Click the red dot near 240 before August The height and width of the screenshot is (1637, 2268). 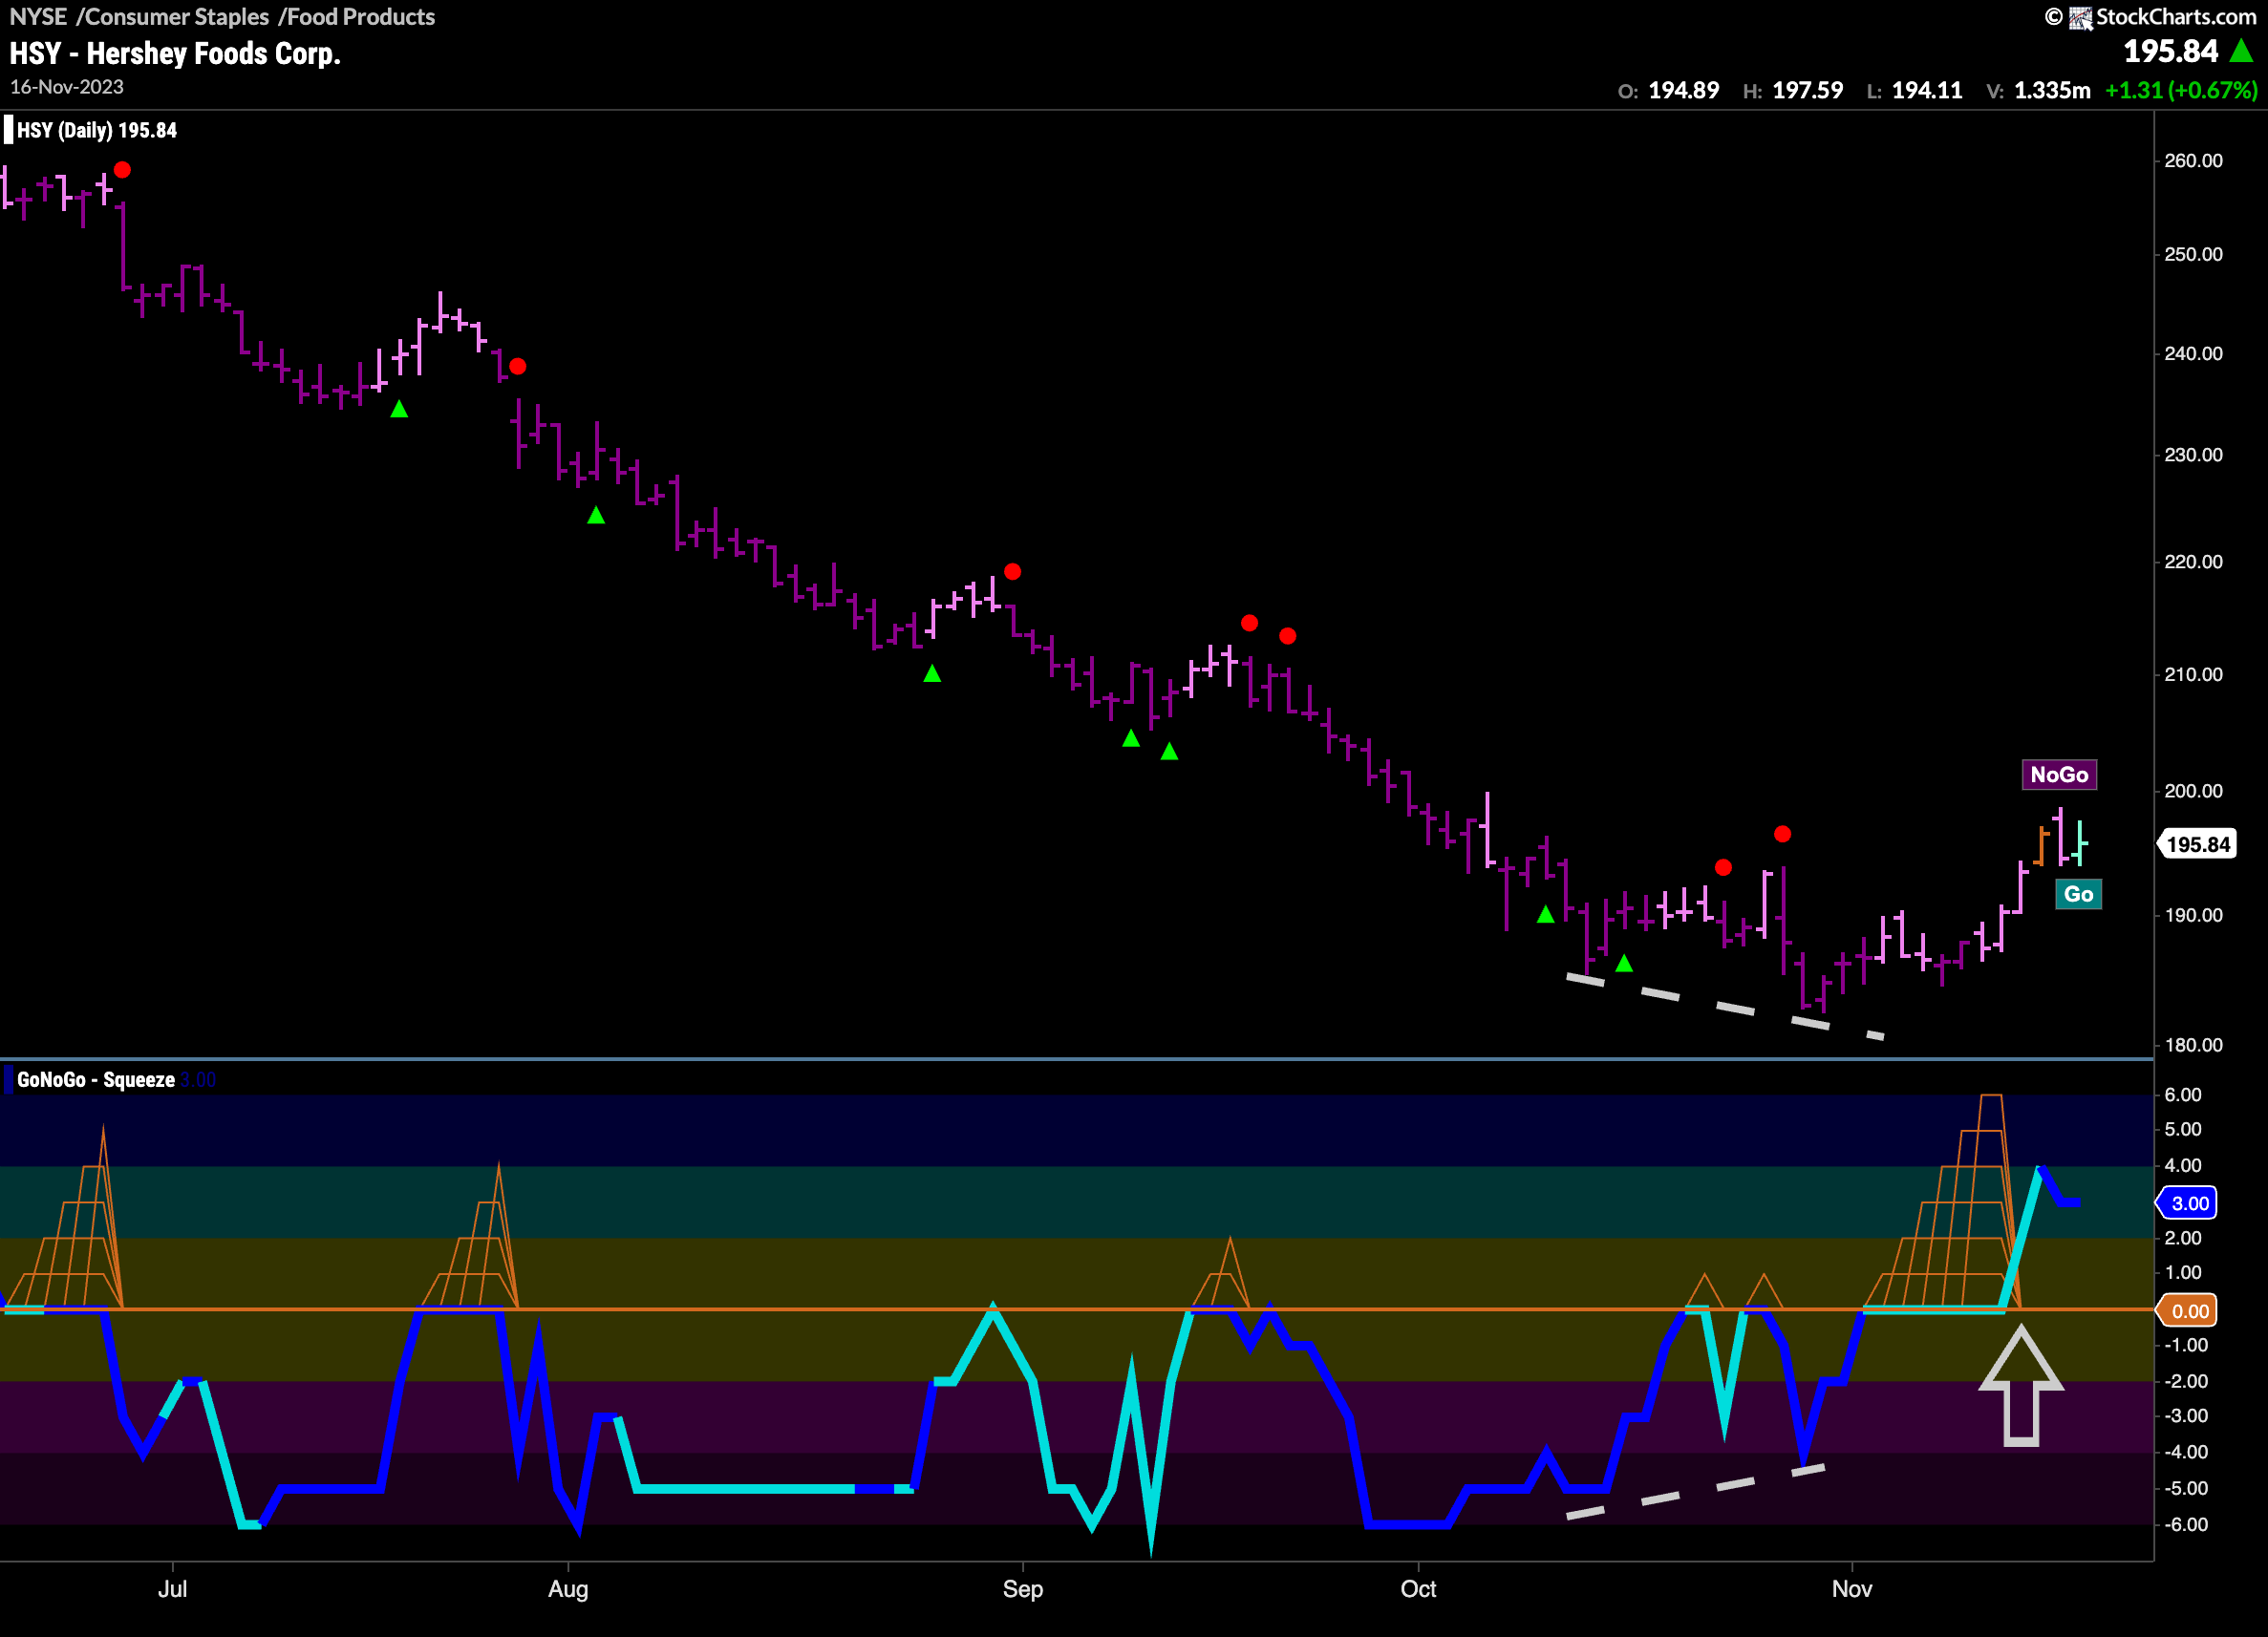tap(517, 367)
